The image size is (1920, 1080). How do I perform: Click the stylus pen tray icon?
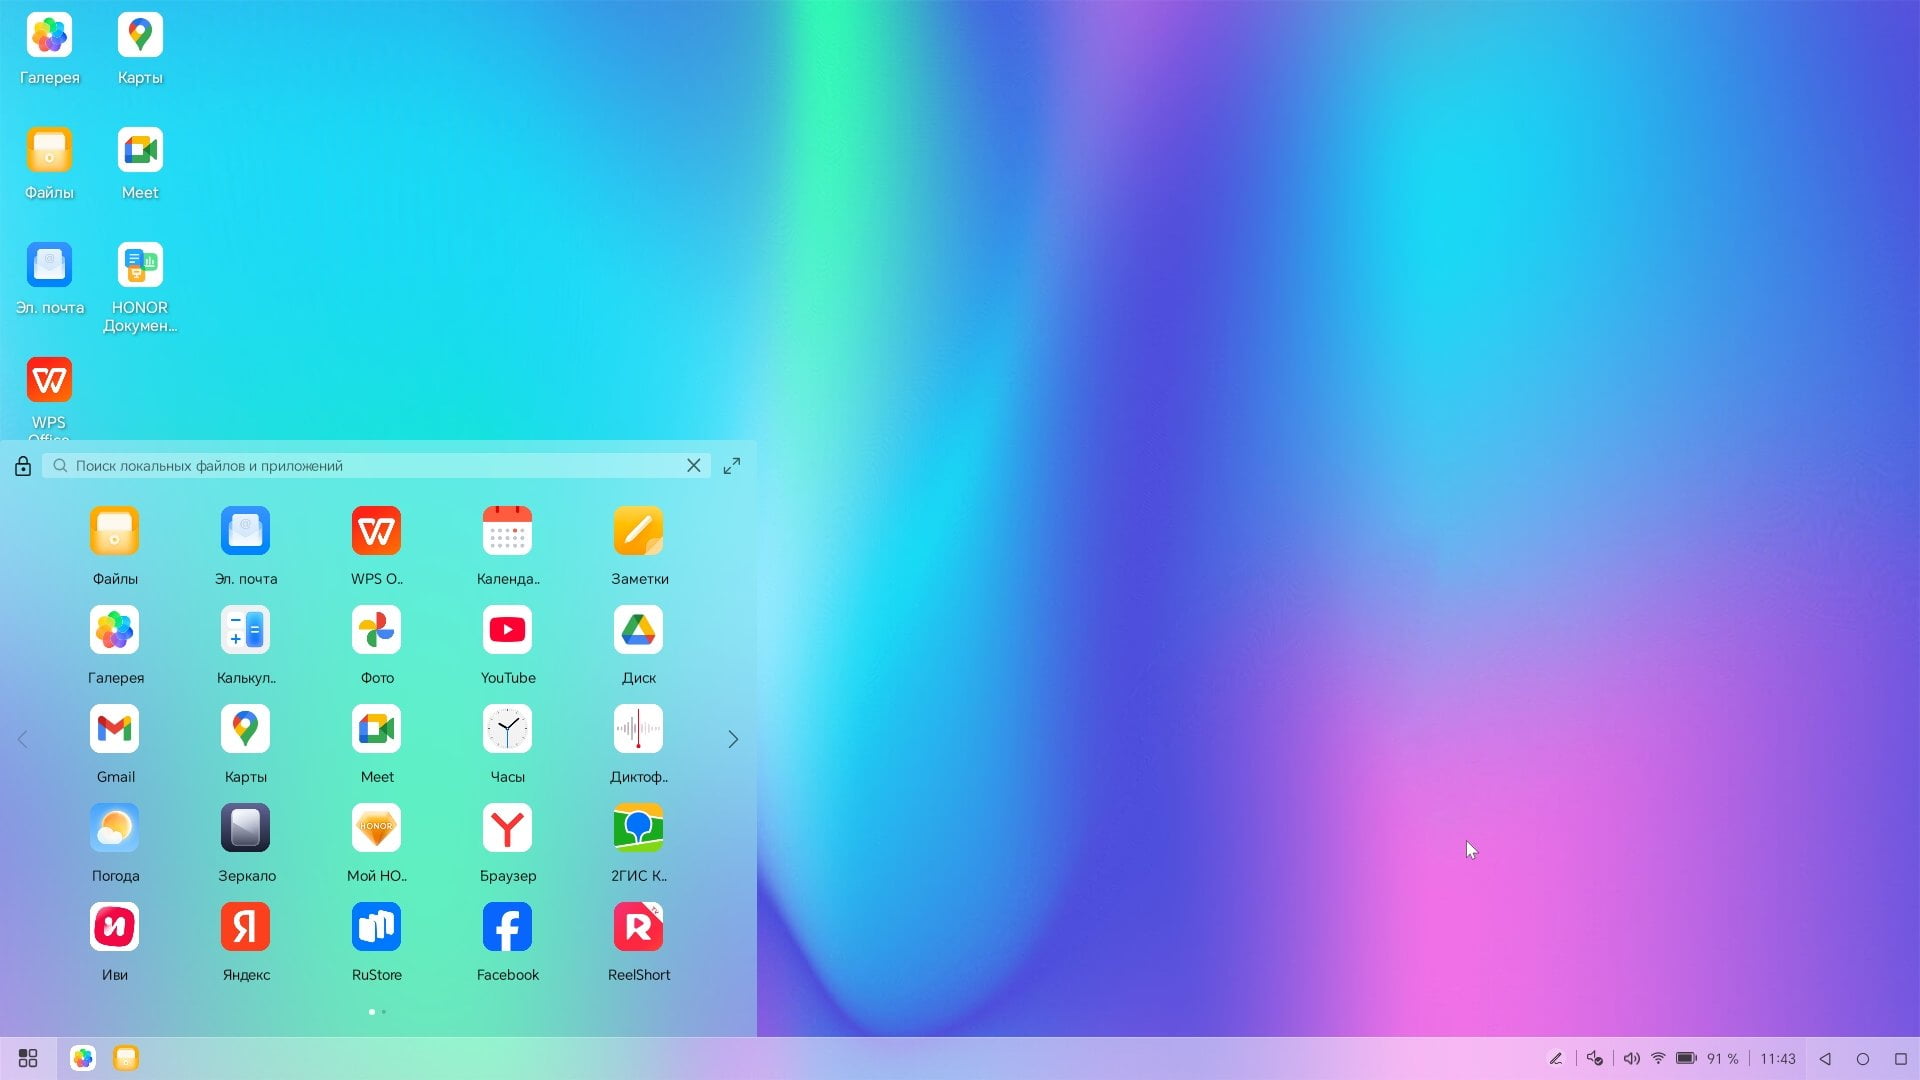[1556, 1058]
